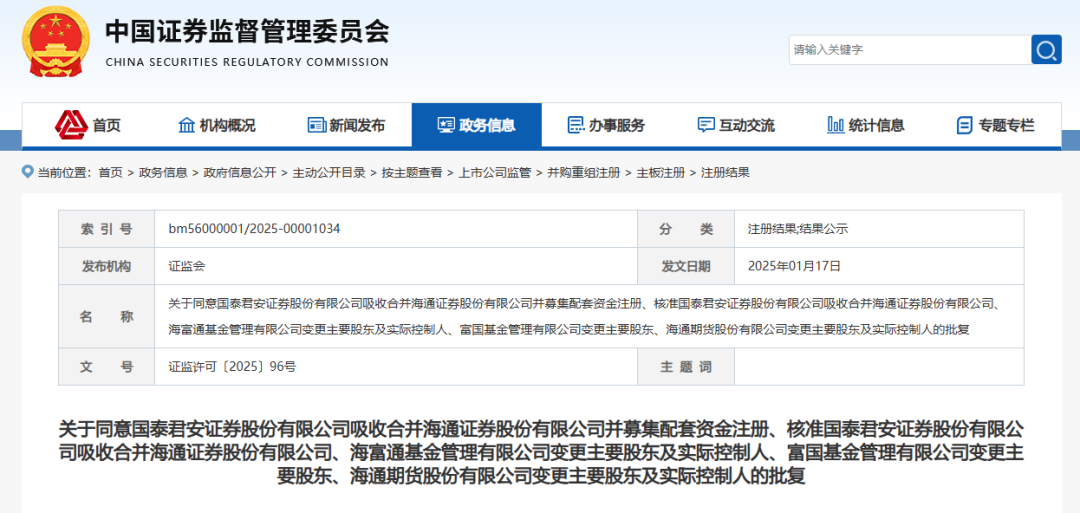The width and height of the screenshot is (1080, 513).
Task: Click 上市公司监管 breadcrumb link
Action: 495,173
